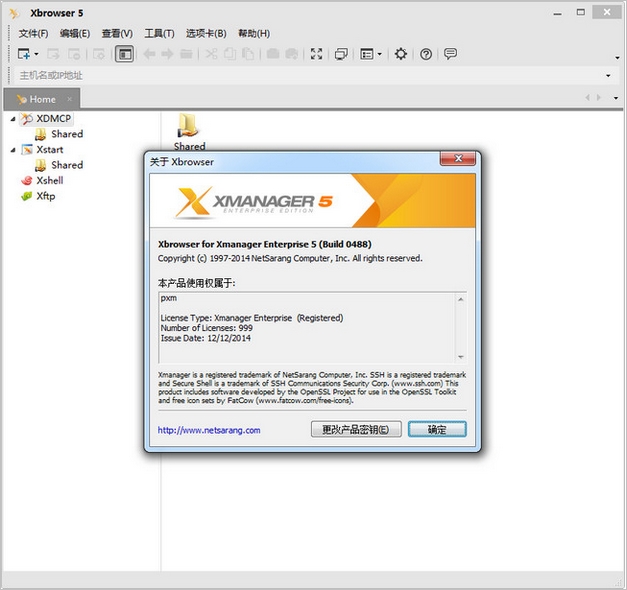Click the 'Issue Date: 12/12/2014' text

click(206, 338)
